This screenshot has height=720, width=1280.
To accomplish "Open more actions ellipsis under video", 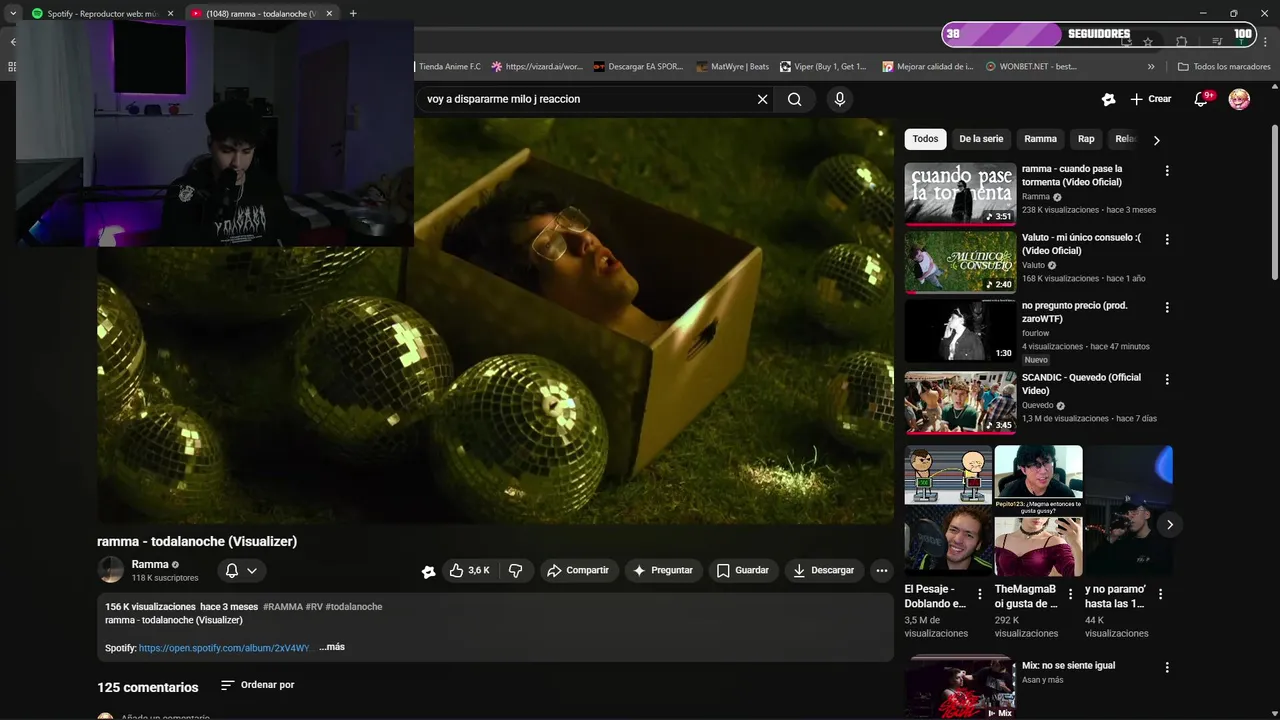I will [881, 570].
